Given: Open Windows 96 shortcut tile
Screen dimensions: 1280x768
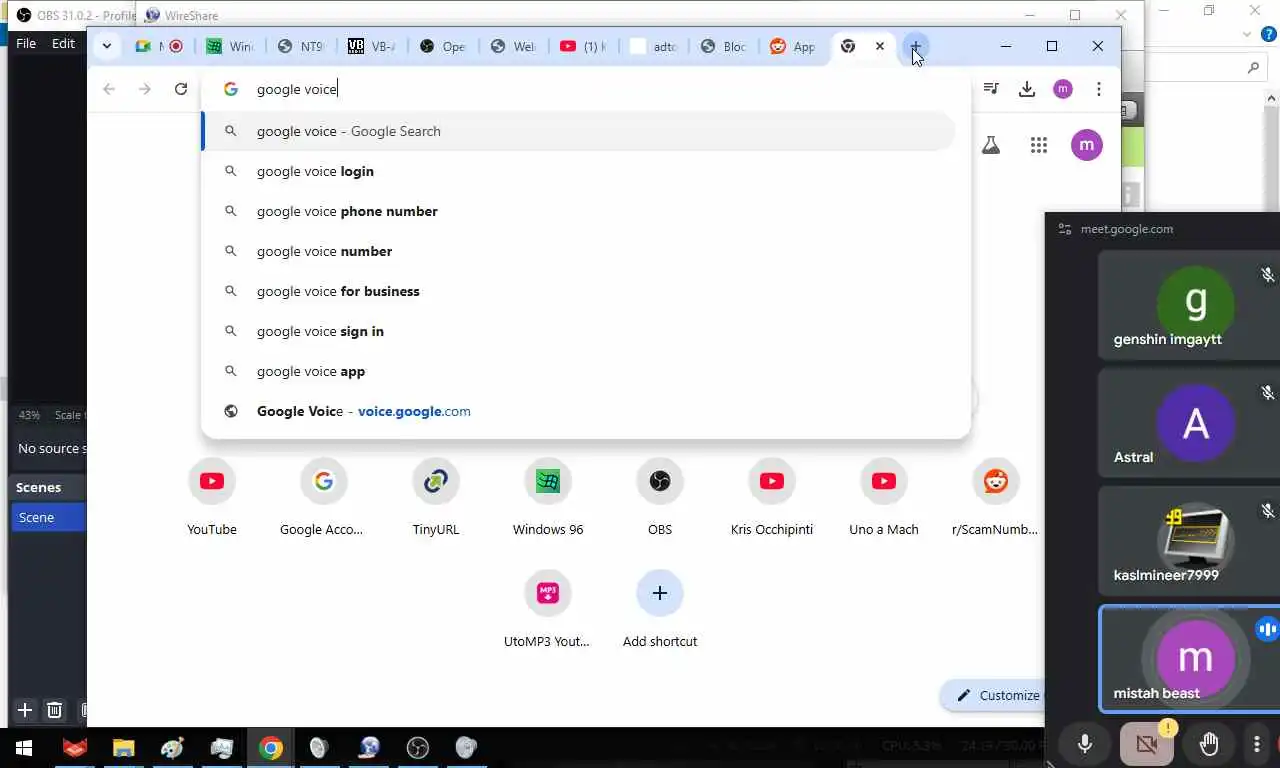Looking at the screenshot, I should pyautogui.click(x=548, y=497).
